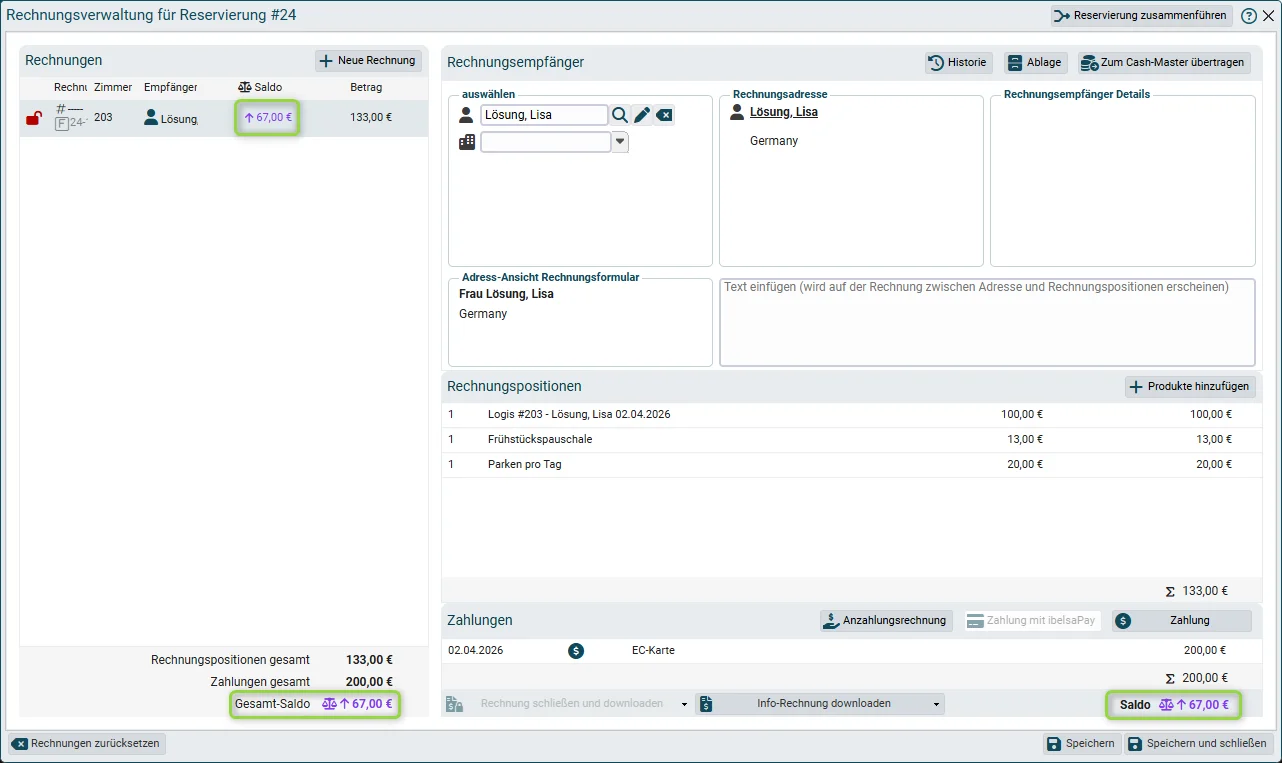Click the dollar icon of EC-Karte payment
This screenshot has width=1282, height=763.
(x=576, y=650)
